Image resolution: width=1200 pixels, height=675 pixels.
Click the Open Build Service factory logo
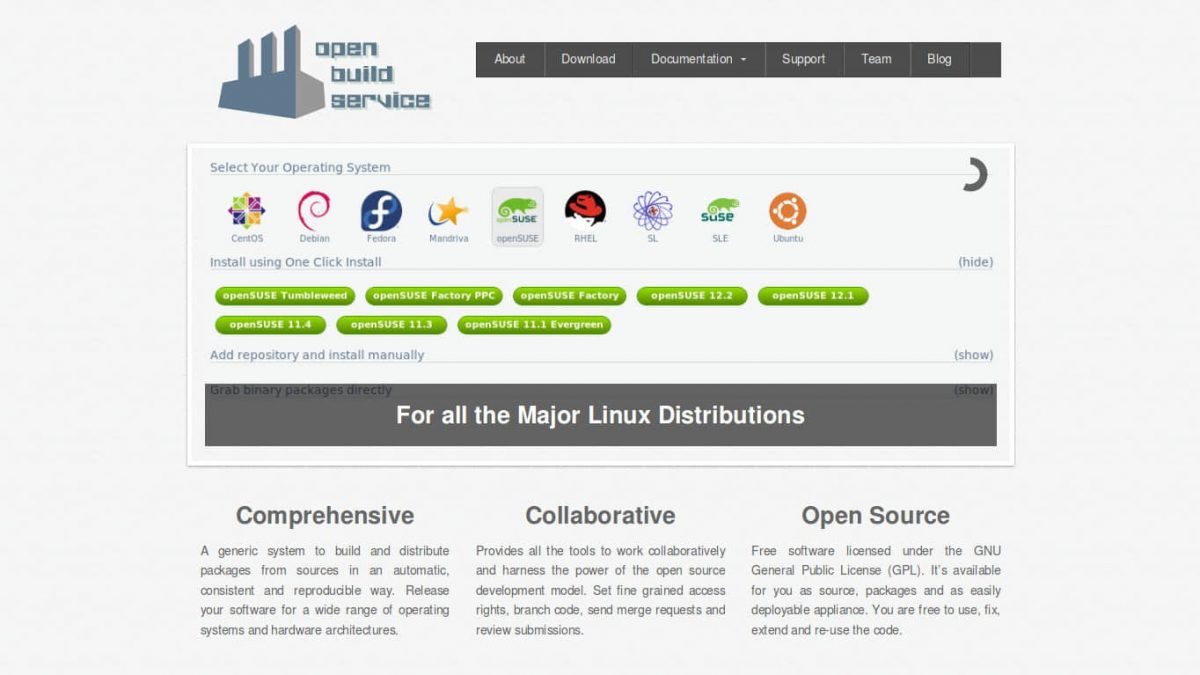tap(325, 72)
